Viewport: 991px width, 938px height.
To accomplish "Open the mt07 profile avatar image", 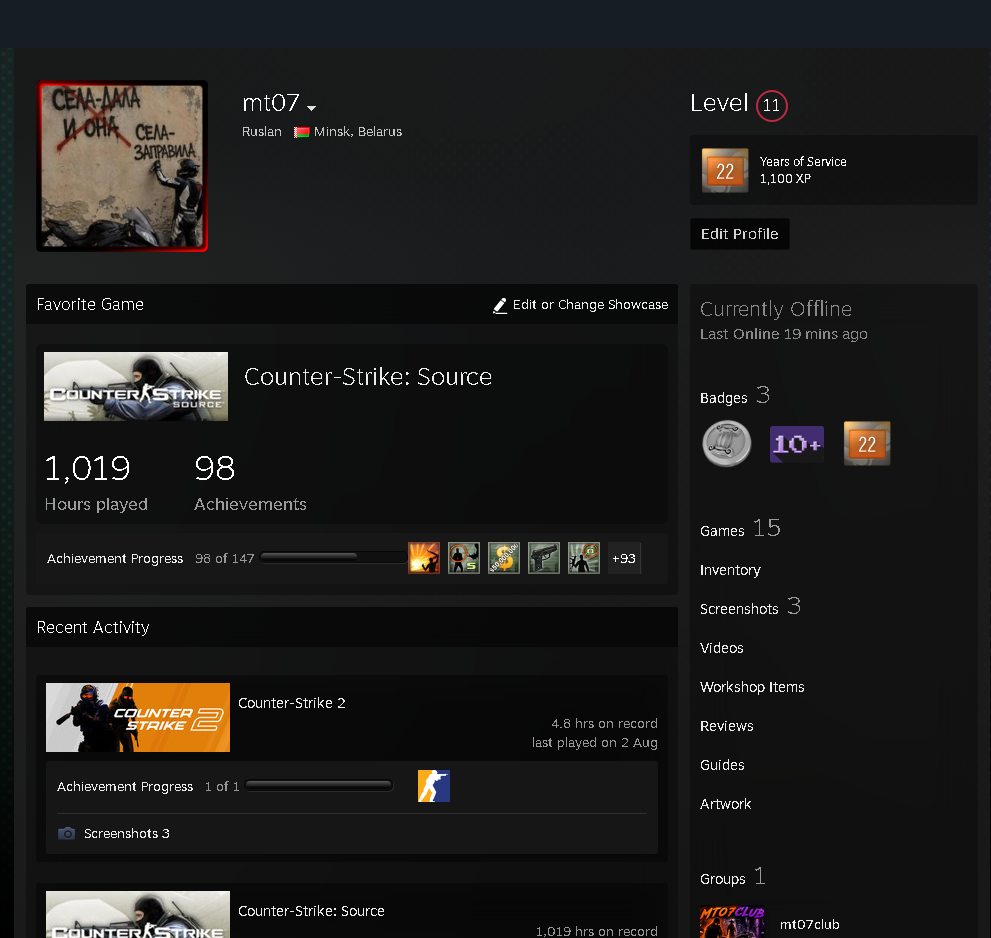I will click(x=122, y=166).
